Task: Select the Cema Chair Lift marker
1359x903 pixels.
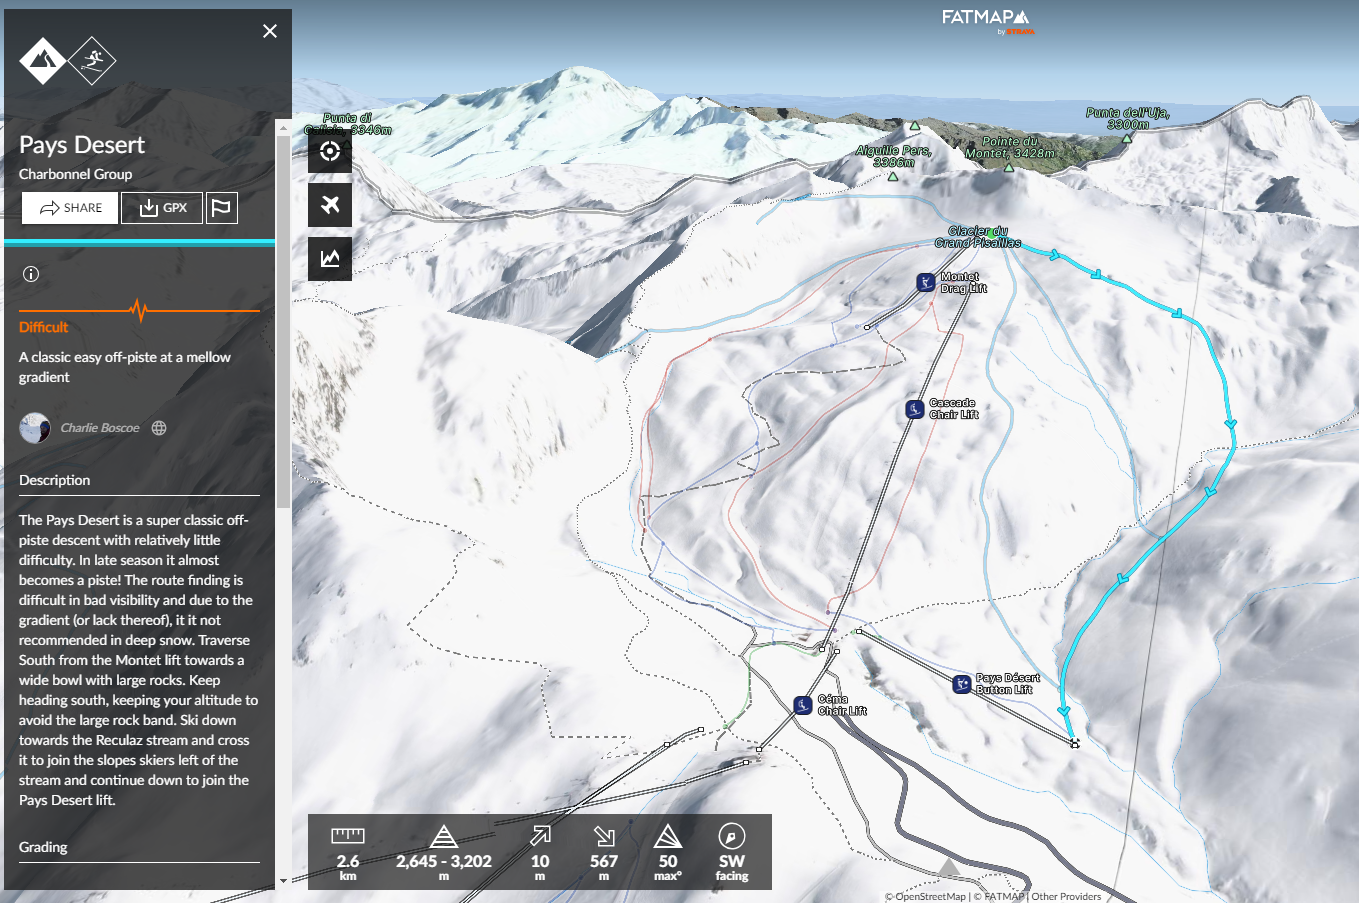Action: tap(802, 705)
